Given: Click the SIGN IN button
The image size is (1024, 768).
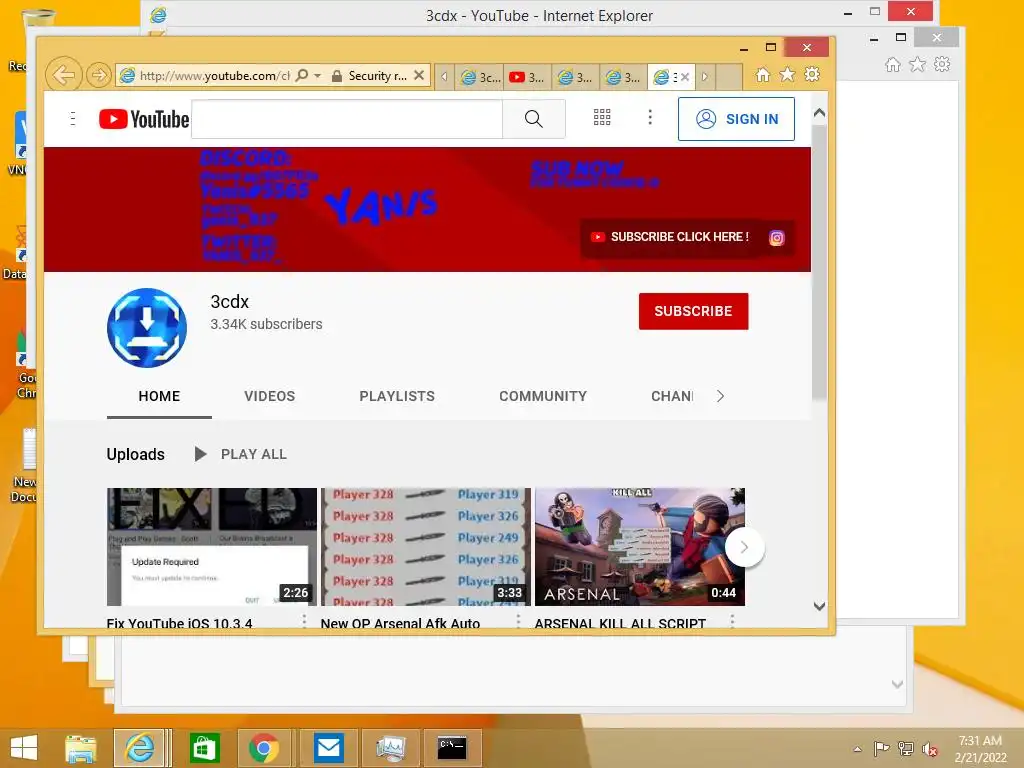Looking at the screenshot, I should [x=736, y=119].
